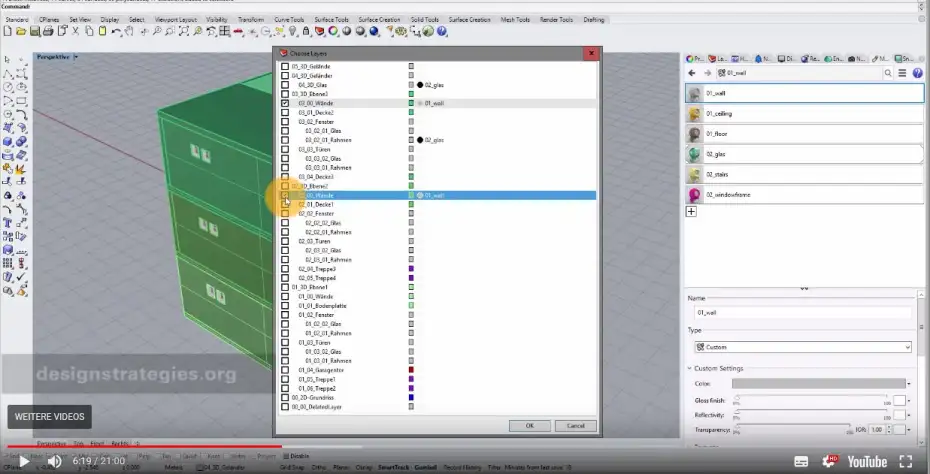Viewport: 930px width, 474px height.
Task: Click the YouTube red progress bar
Action: (x=144, y=446)
